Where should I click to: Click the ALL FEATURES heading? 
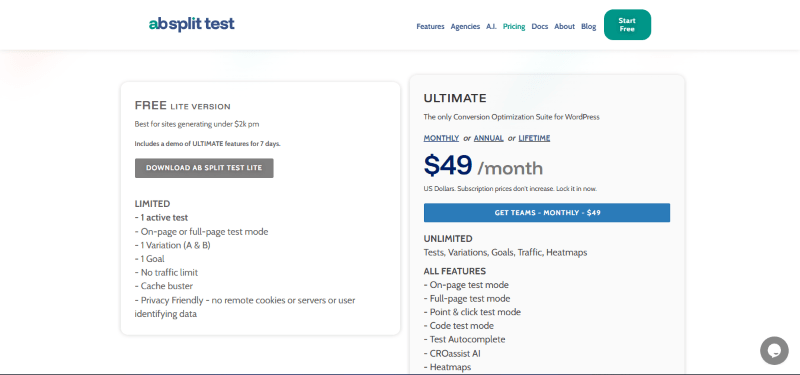point(455,271)
